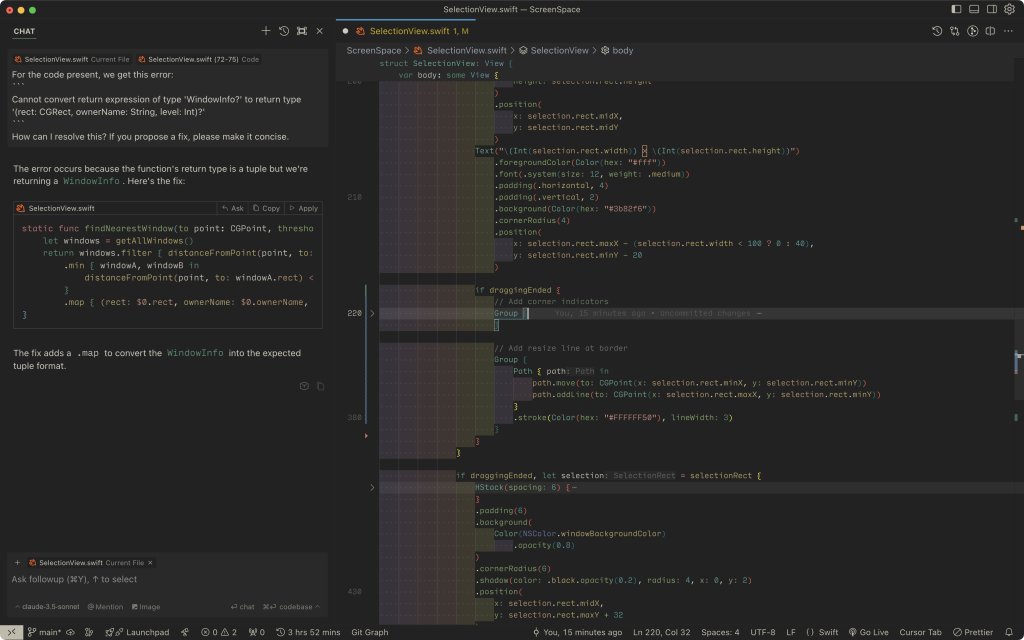Expand the folded Group block at line 220
The height and width of the screenshot is (640, 1024).
tap(372, 313)
